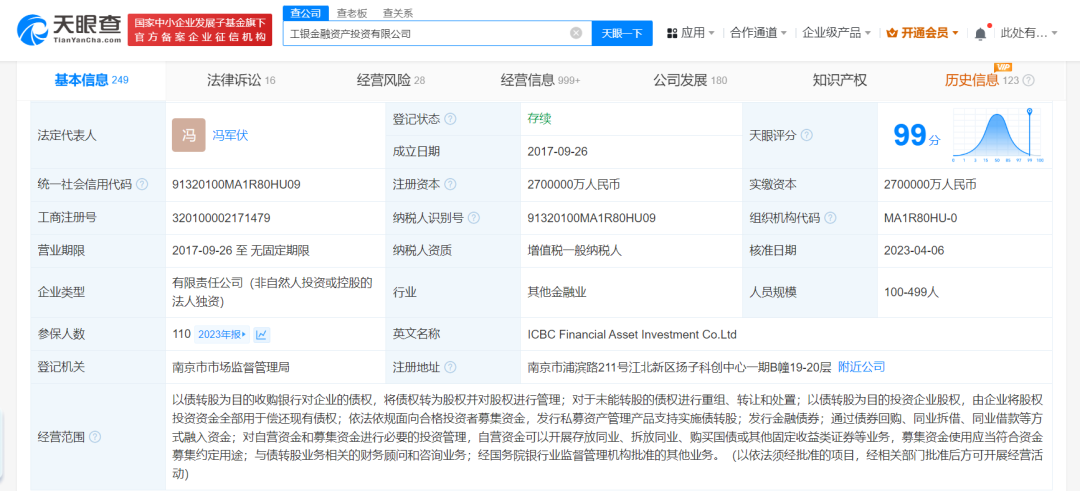Click approval date 2023-04-06

pyautogui.click(x=914, y=251)
